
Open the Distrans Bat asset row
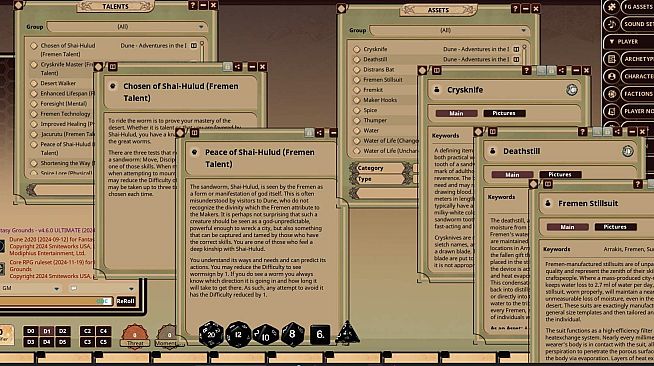[379, 70]
